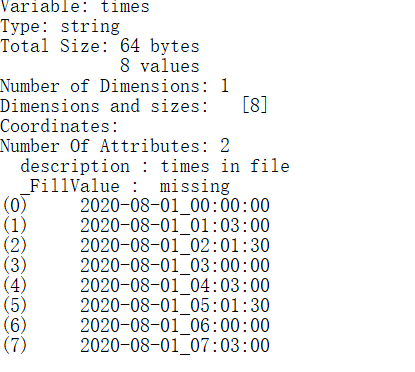This screenshot has height=372, width=415.
Task: Select the 'Type: string' text line
Action: point(60,27)
